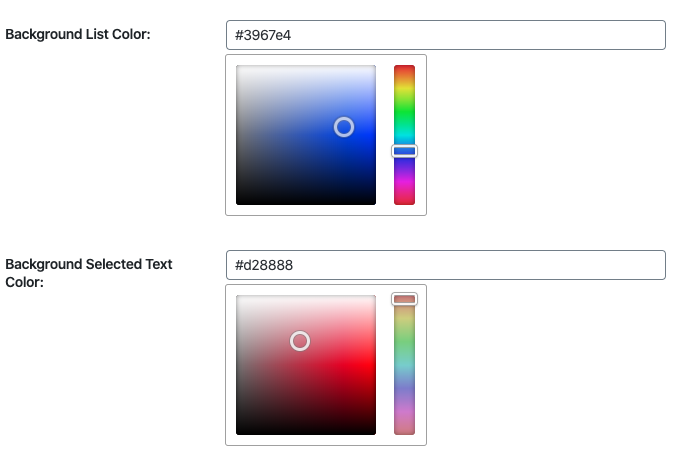694x459 pixels.
Task: Click the circle handle in the blue saturation square
Action: (x=344, y=127)
